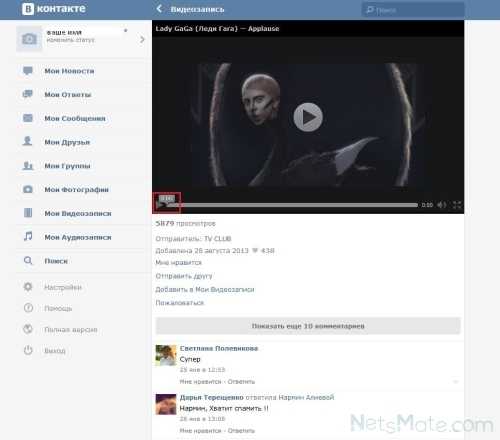
Task: Click the Мои Видеозаписи film icon
Action: point(28,213)
